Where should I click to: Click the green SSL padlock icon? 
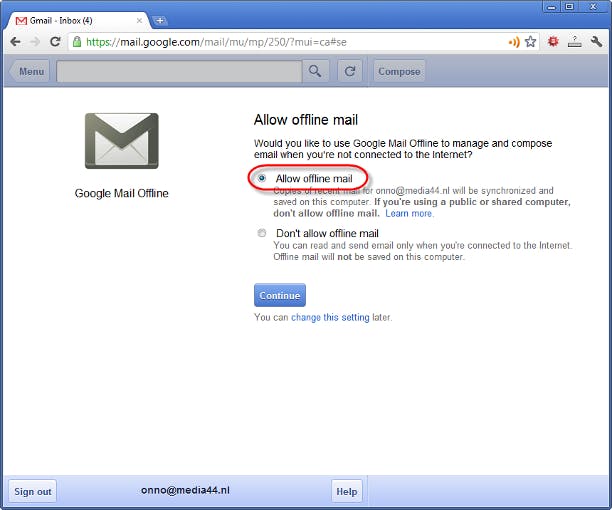[x=77, y=42]
